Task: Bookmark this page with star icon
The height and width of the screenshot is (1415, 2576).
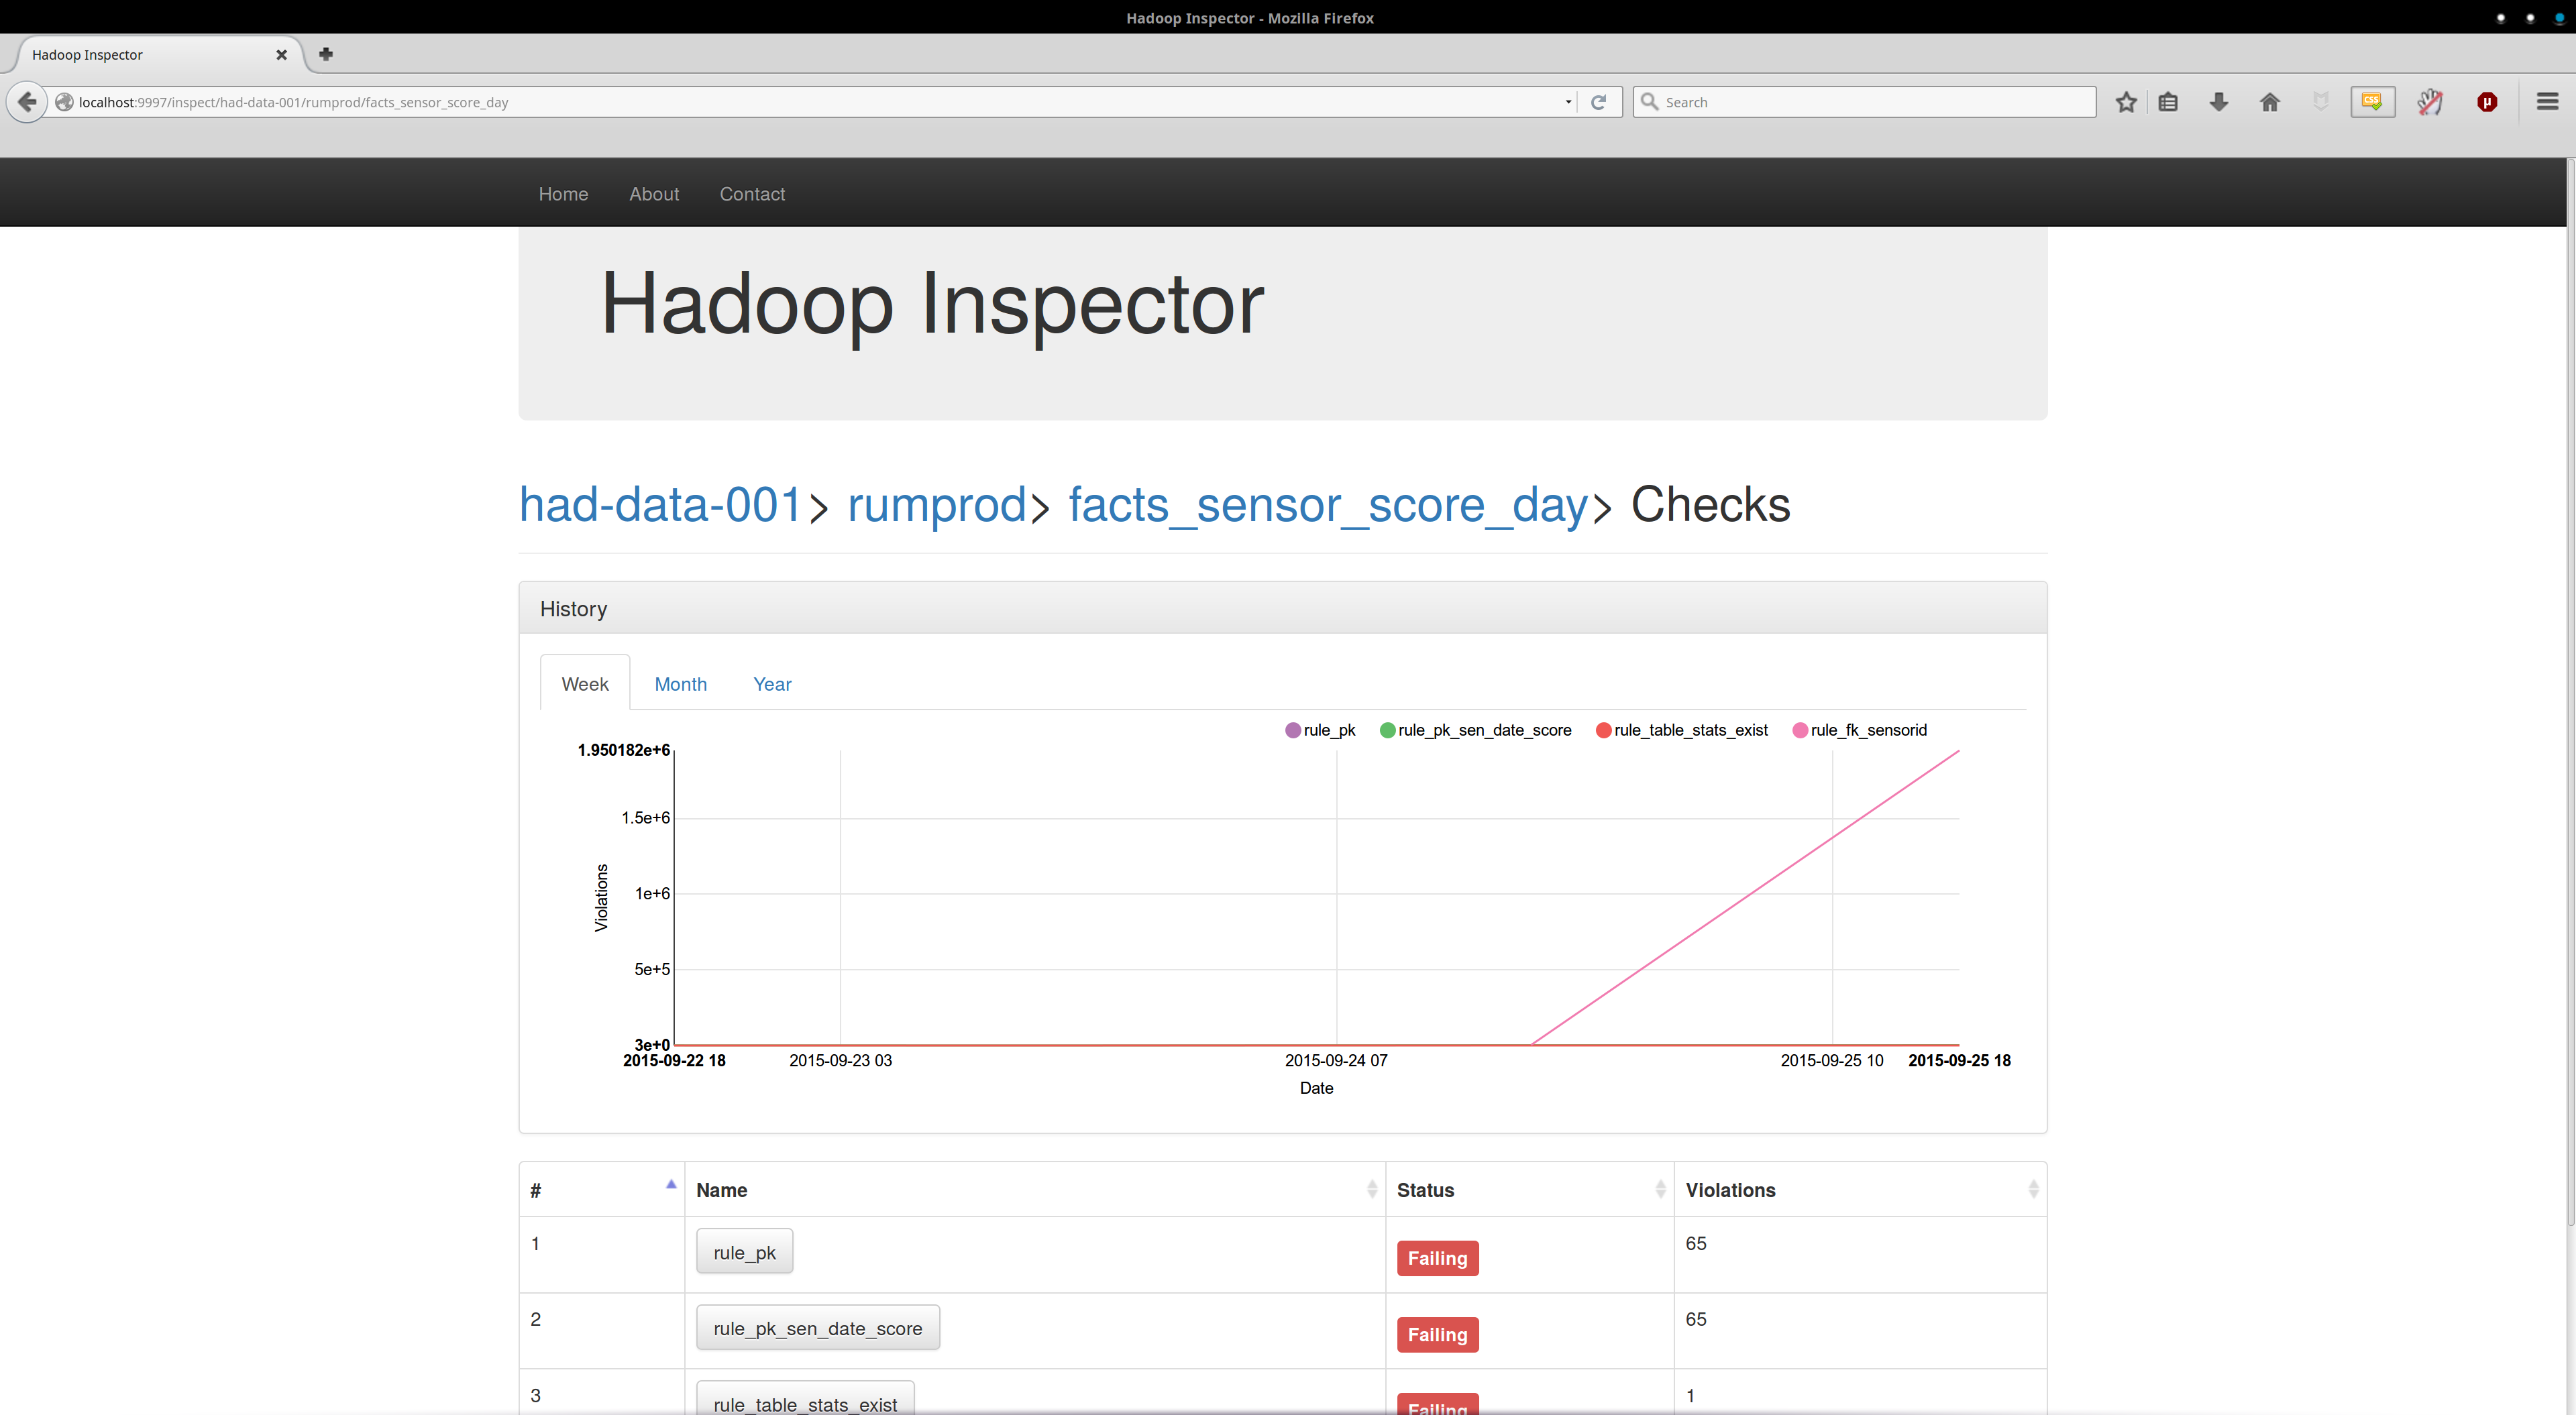Action: tap(2126, 102)
